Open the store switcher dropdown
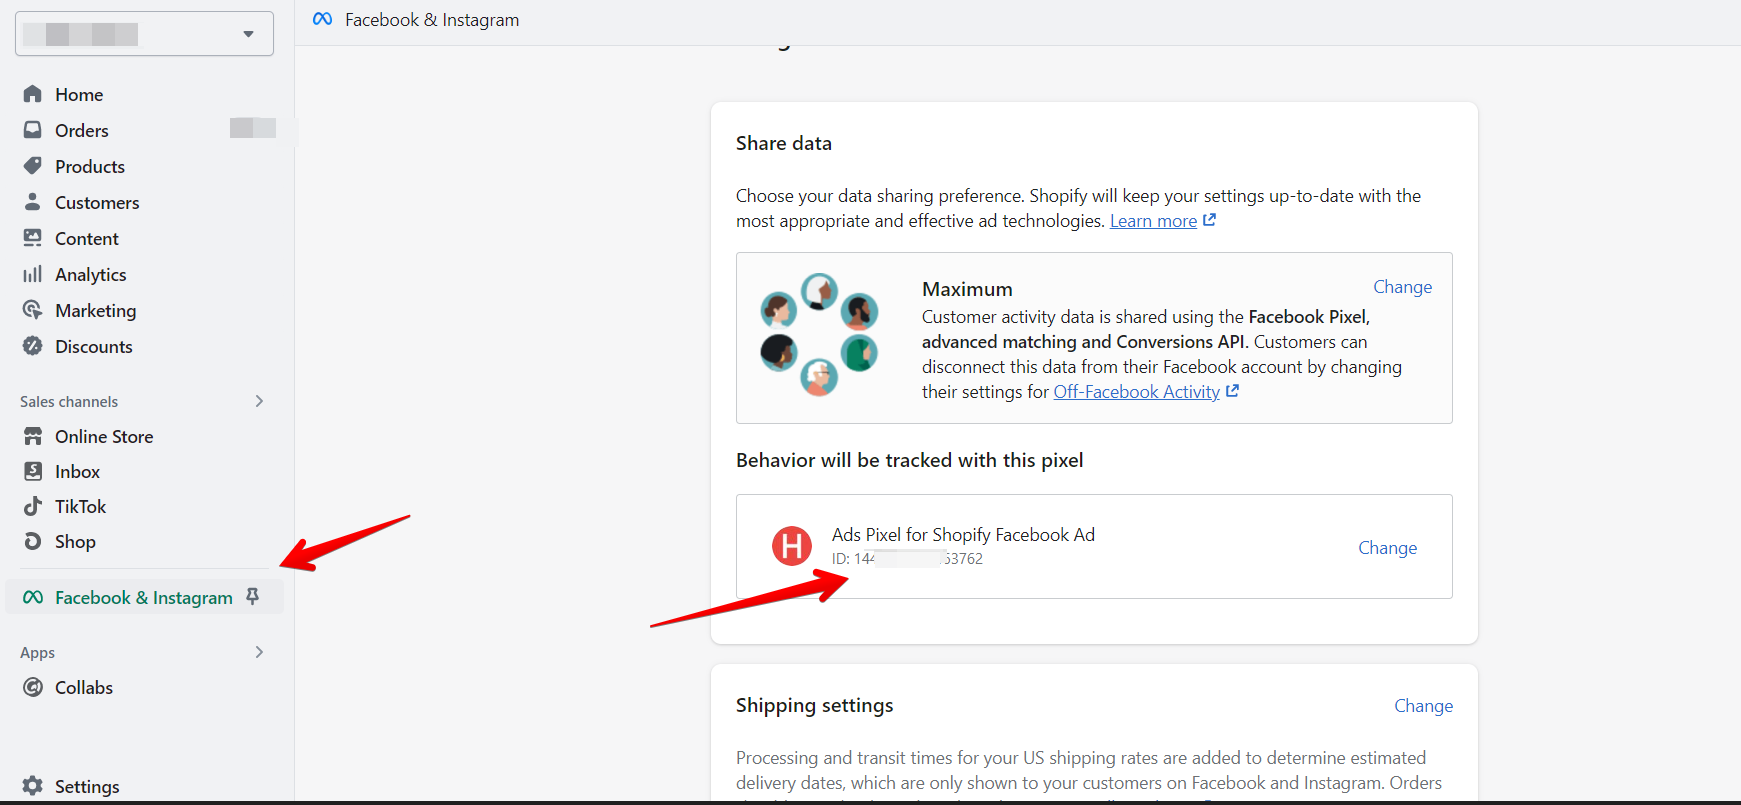 (145, 34)
